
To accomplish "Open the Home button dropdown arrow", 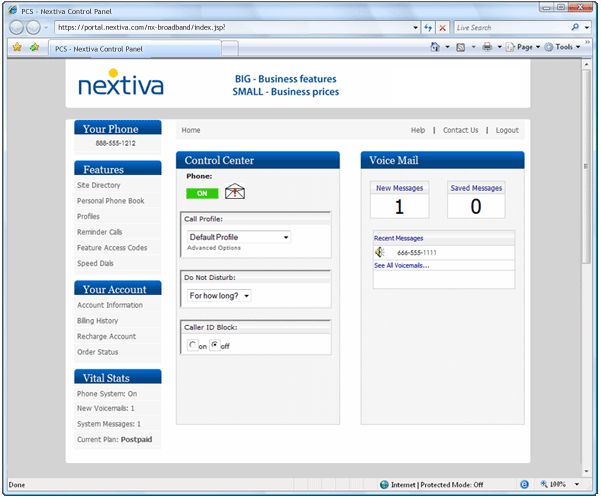I will (447, 47).
